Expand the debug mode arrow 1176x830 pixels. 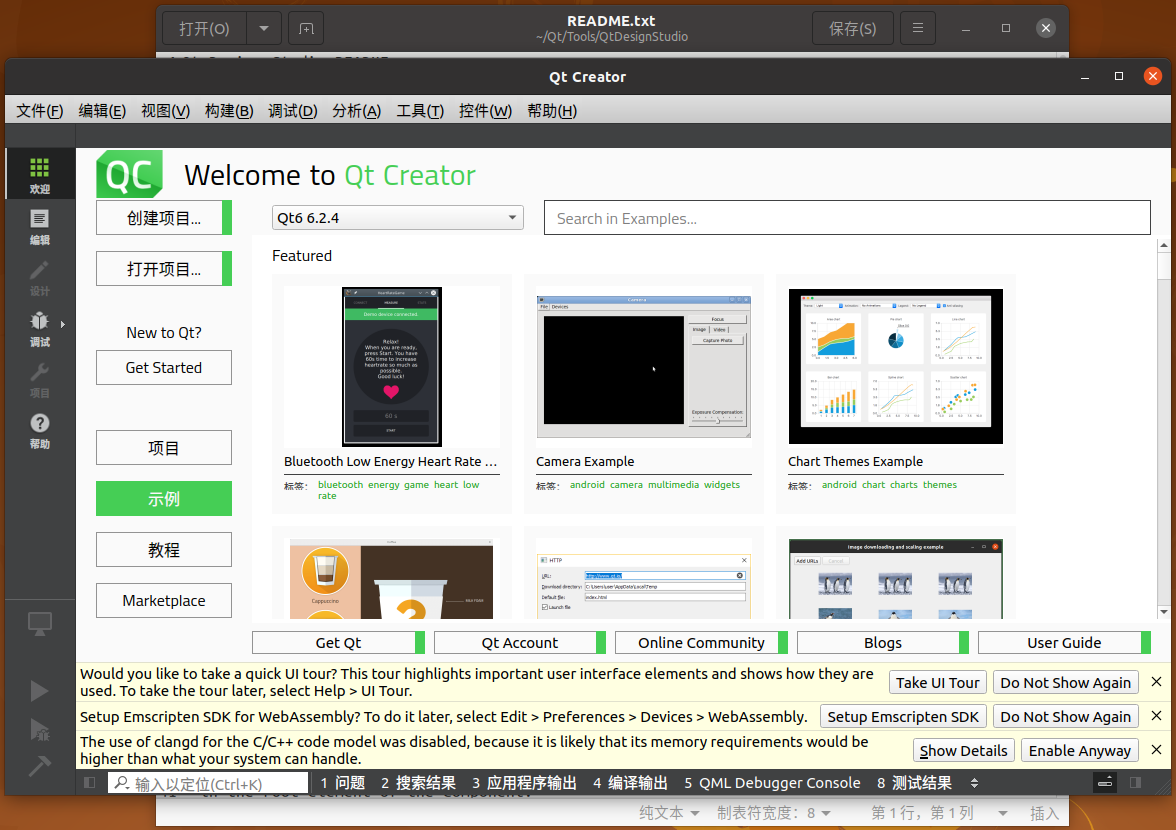tap(63, 325)
